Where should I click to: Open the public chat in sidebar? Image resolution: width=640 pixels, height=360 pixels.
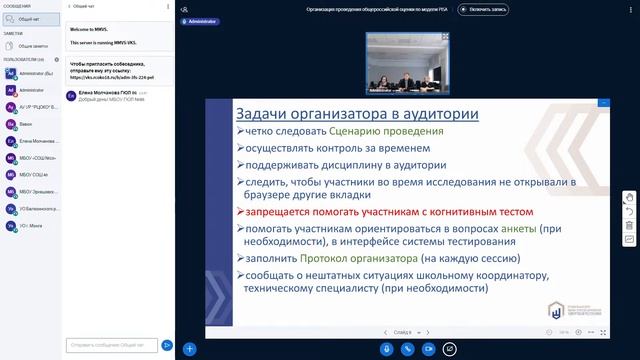pos(31,19)
